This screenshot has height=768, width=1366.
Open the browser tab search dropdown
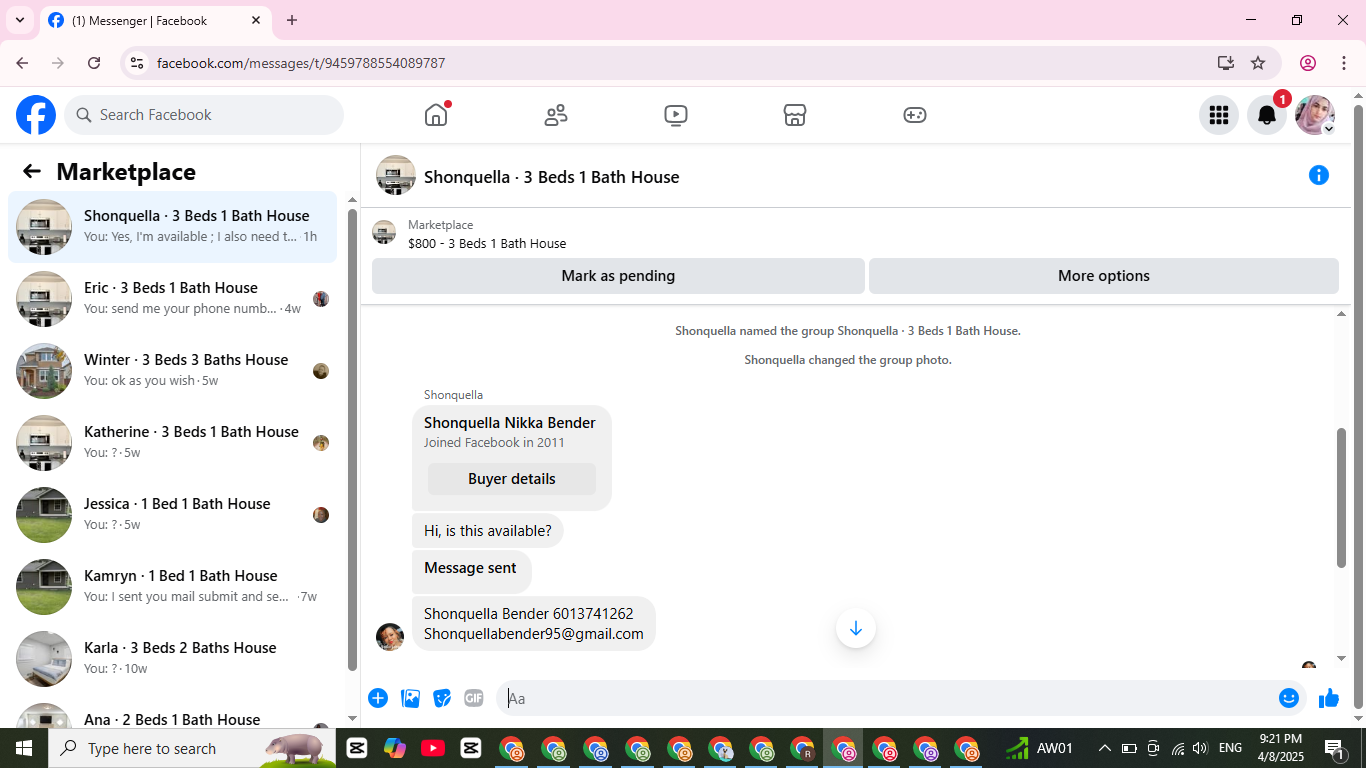coord(20,20)
